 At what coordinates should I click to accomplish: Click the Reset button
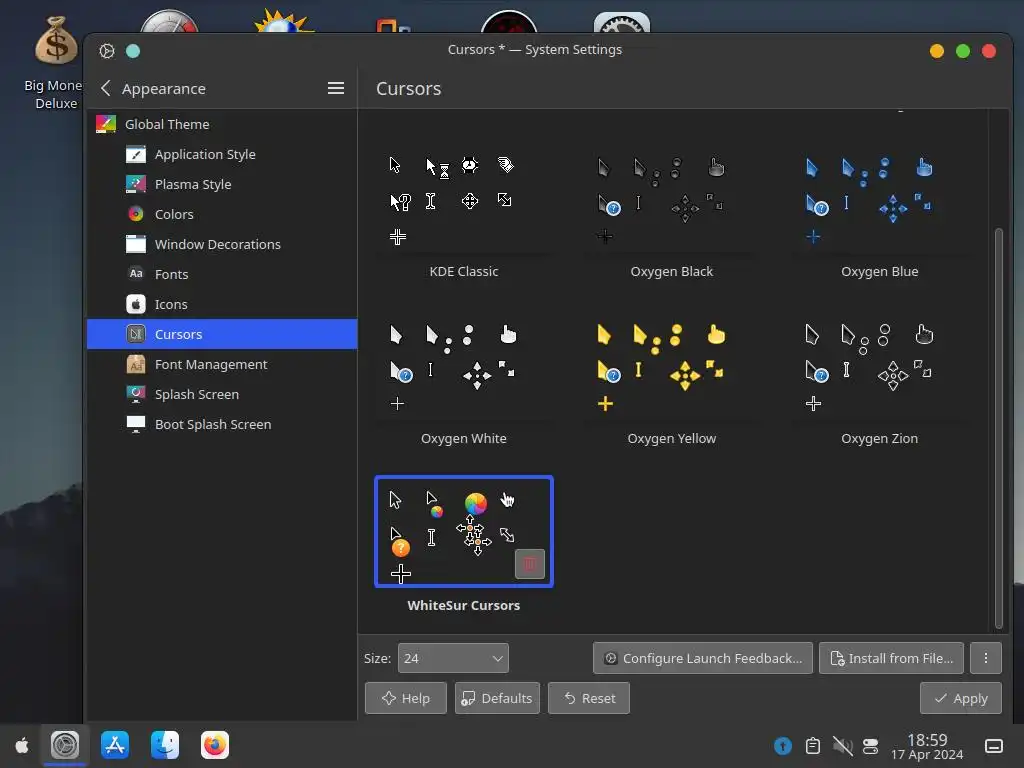click(x=589, y=698)
